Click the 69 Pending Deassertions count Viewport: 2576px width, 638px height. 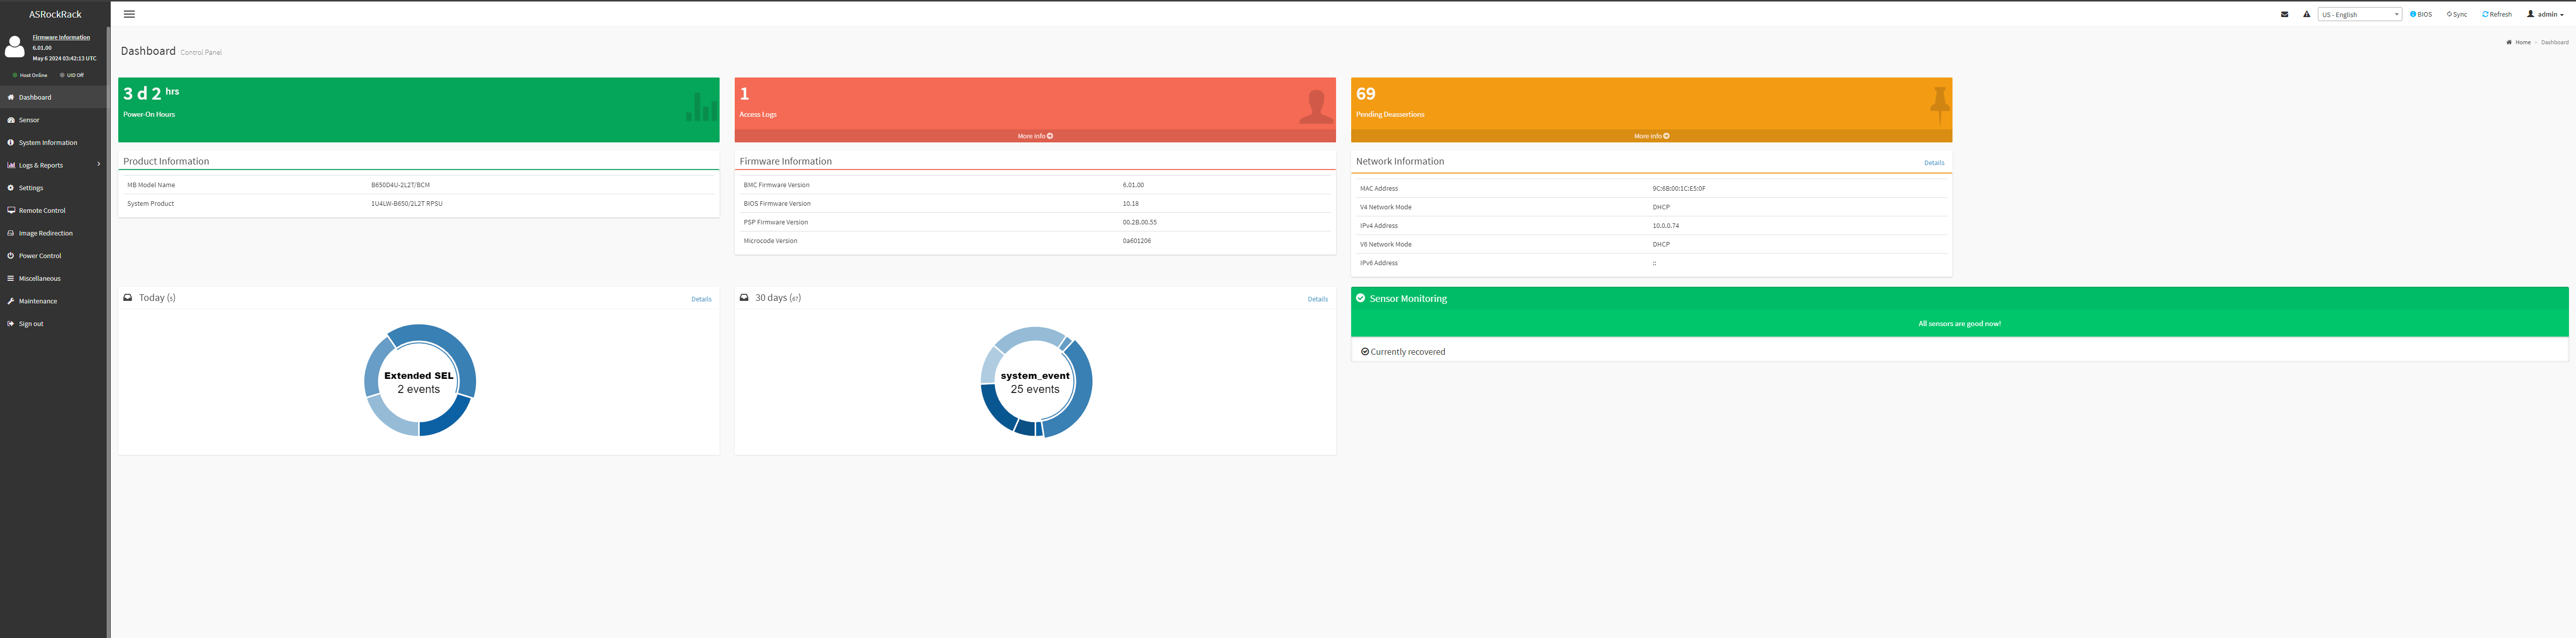[x=1365, y=94]
